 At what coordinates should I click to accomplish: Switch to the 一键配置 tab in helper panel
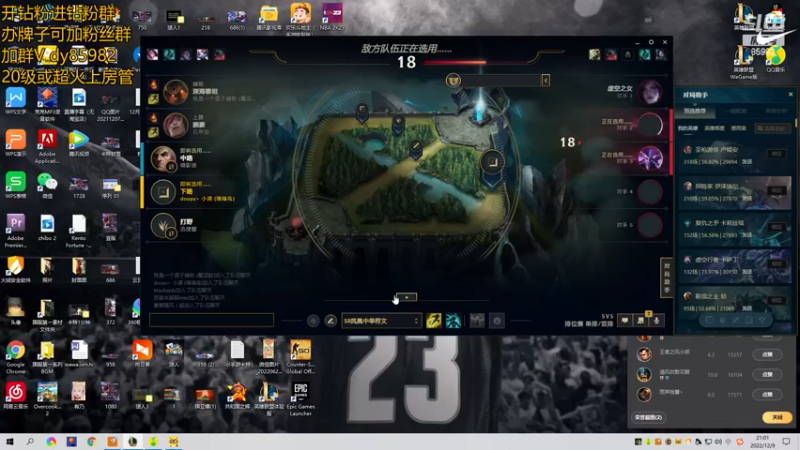coord(735,111)
